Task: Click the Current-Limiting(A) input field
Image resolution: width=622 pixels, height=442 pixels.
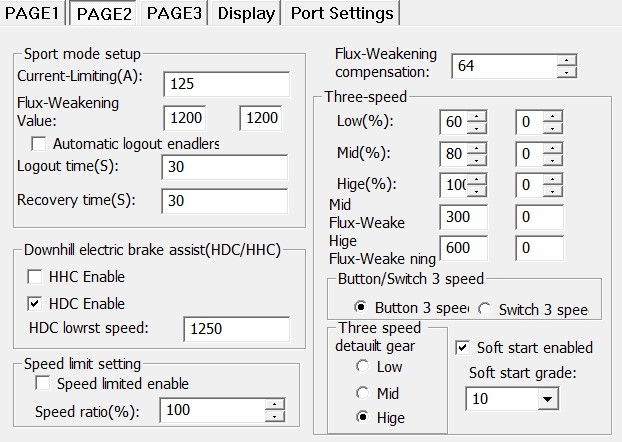Action: coord(226,85)
